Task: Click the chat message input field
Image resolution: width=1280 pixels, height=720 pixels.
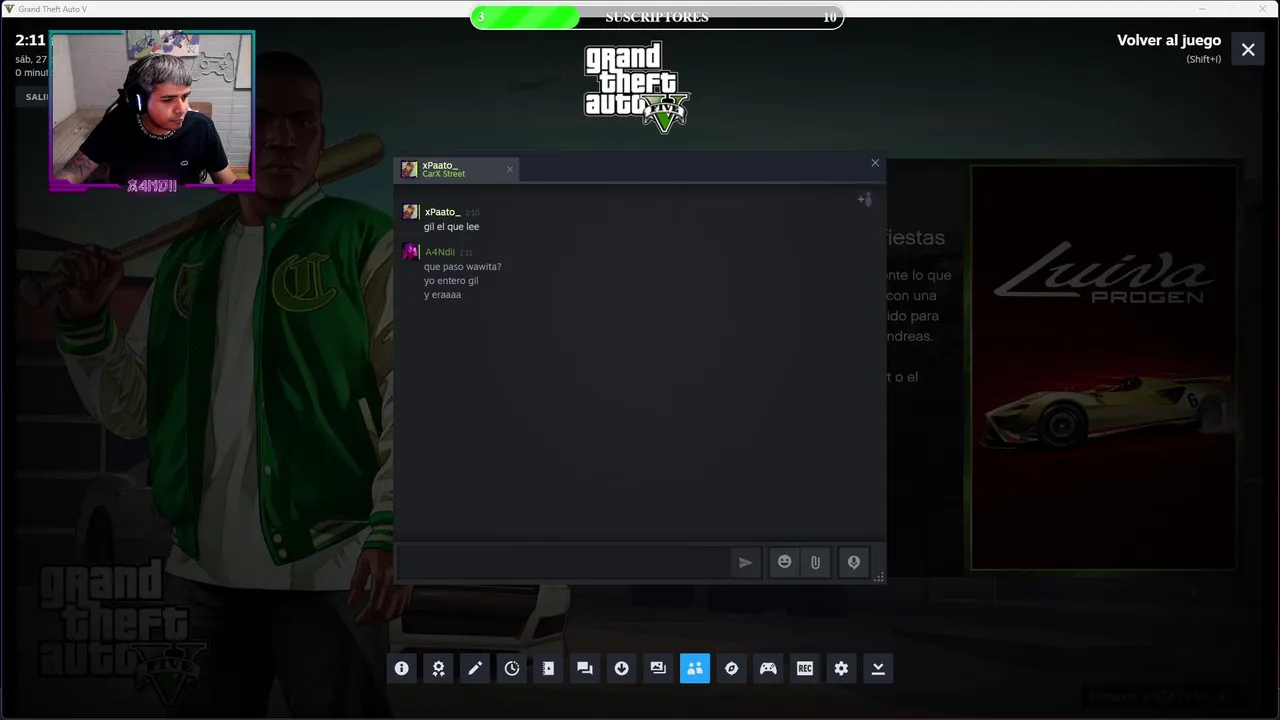Action: (x=563, y=562)
